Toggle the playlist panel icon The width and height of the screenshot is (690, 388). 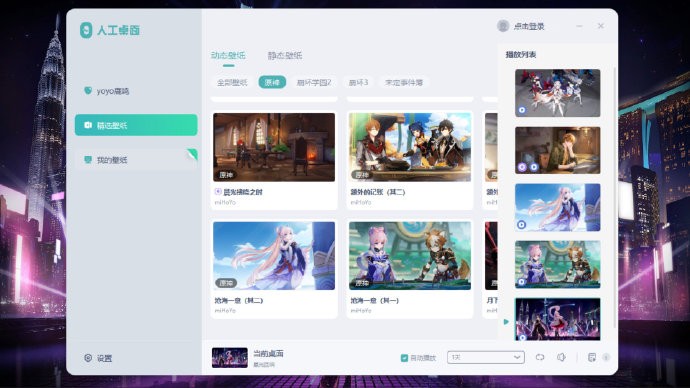tap(592, 357)
